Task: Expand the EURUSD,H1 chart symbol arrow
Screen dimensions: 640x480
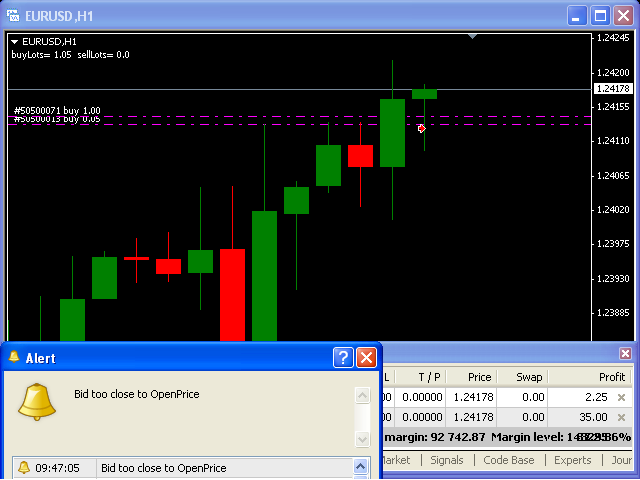Action: [x=15, y=41]
